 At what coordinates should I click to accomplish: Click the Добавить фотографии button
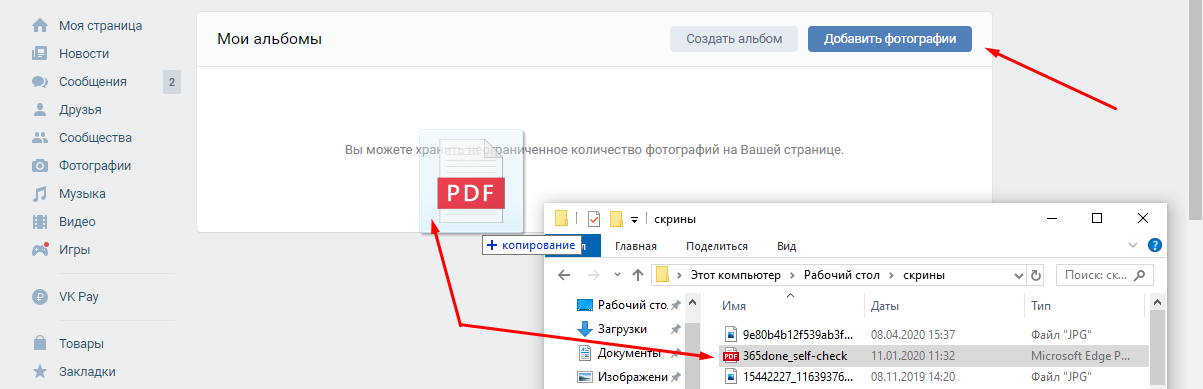pyautogui.click(x=890, y=39)
